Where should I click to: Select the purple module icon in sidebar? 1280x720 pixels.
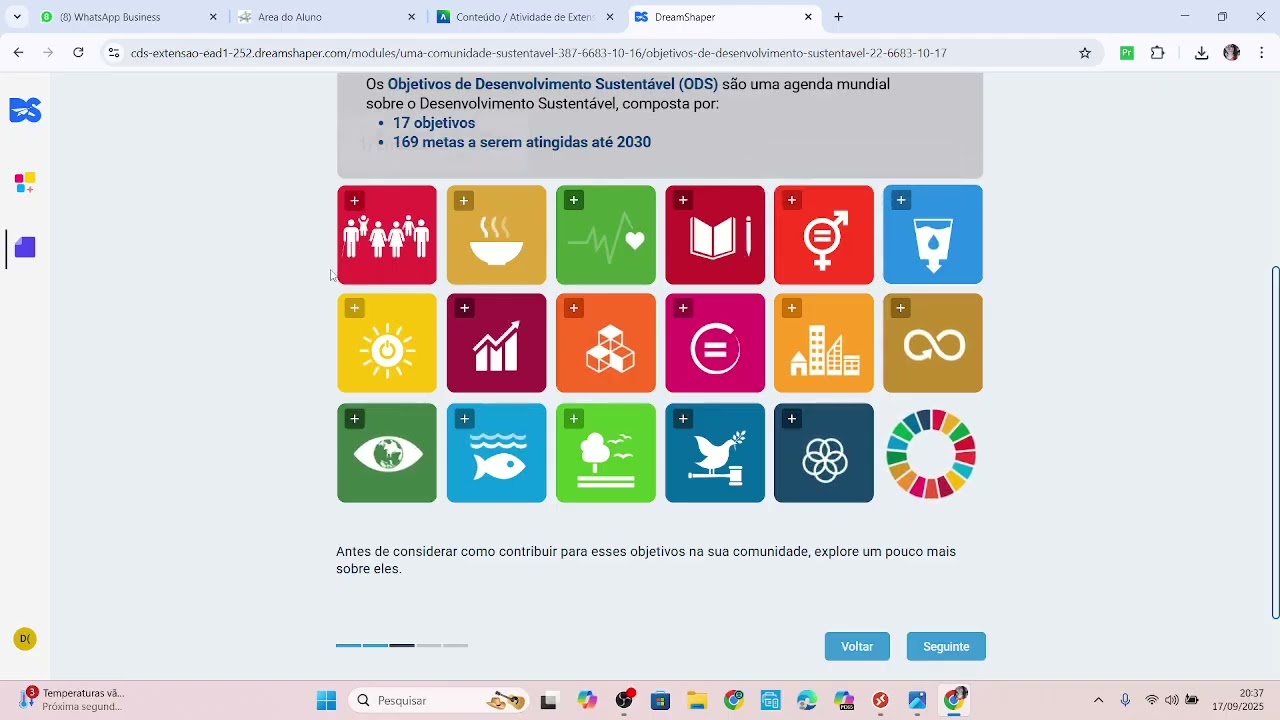pos(25,248)
